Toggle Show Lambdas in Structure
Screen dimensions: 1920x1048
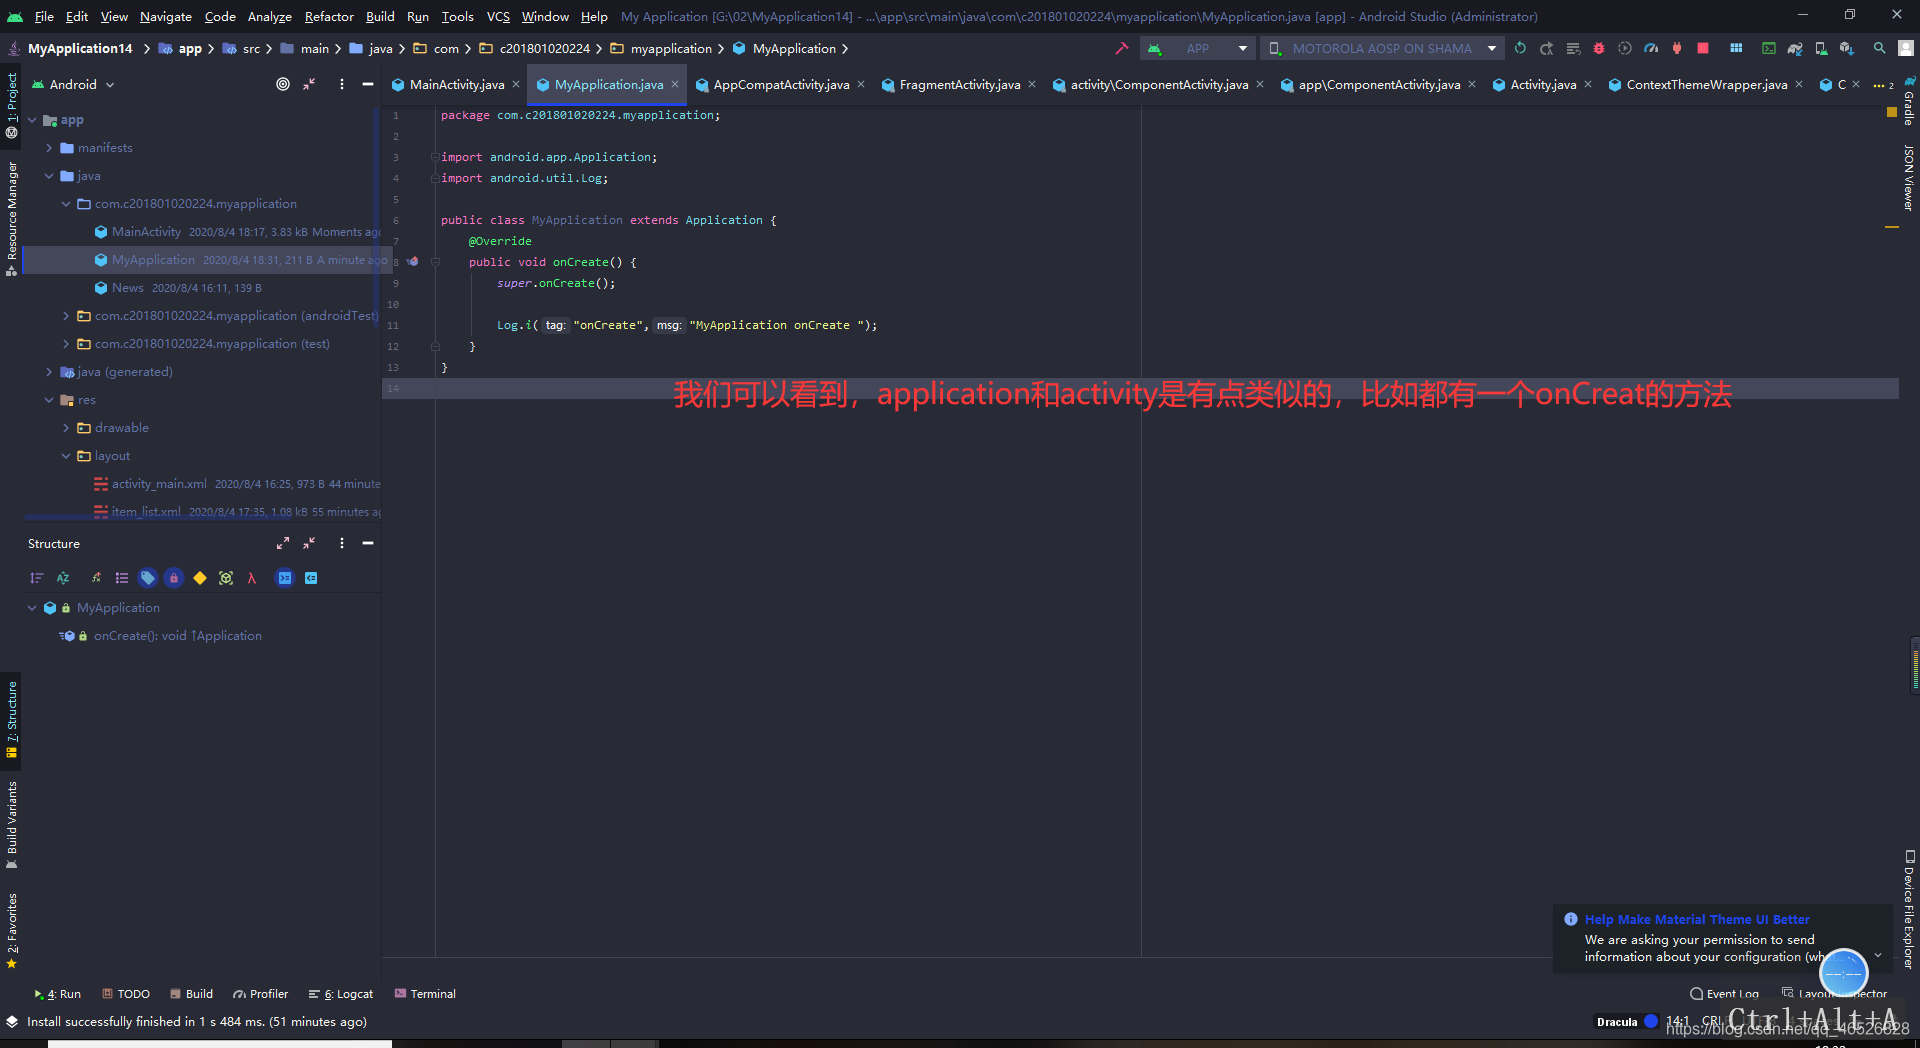[x=252, y=578]
